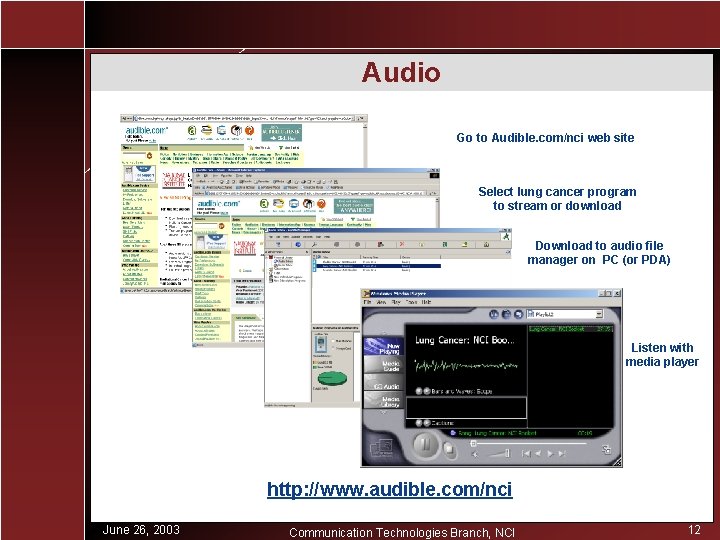
Task: Click the audible.com logo in the back browser
Action: click(x=147, y=130)
